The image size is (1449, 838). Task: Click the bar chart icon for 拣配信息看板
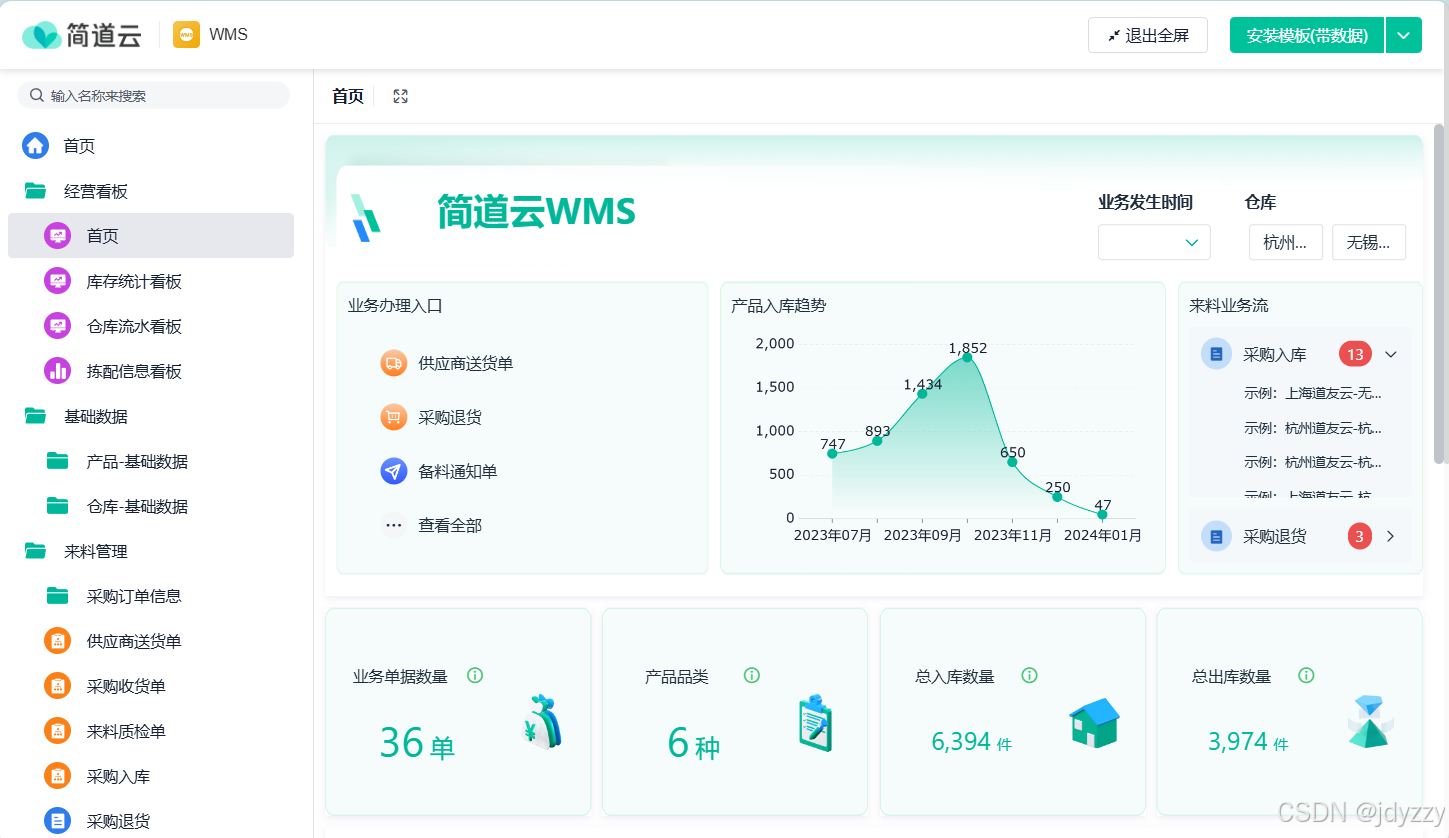58,371
